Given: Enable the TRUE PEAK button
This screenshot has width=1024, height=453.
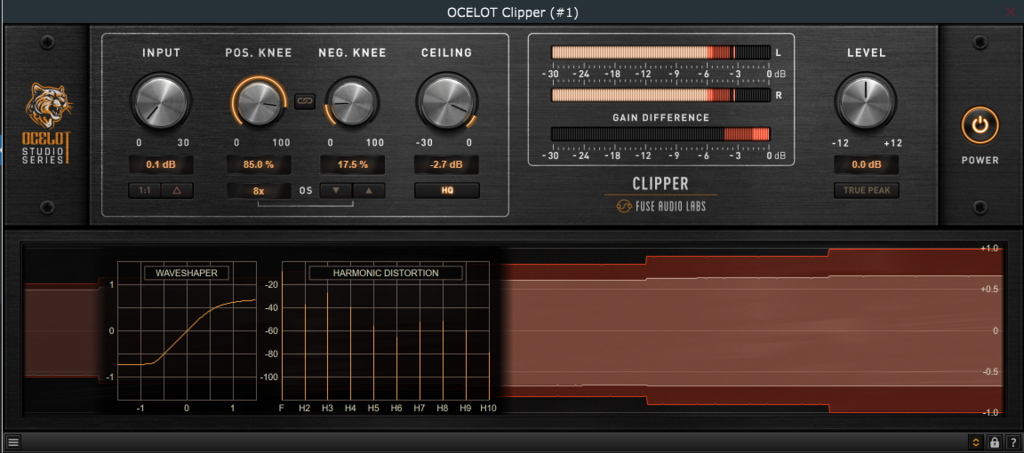Looking at the screenshot, I should [866, 191].
